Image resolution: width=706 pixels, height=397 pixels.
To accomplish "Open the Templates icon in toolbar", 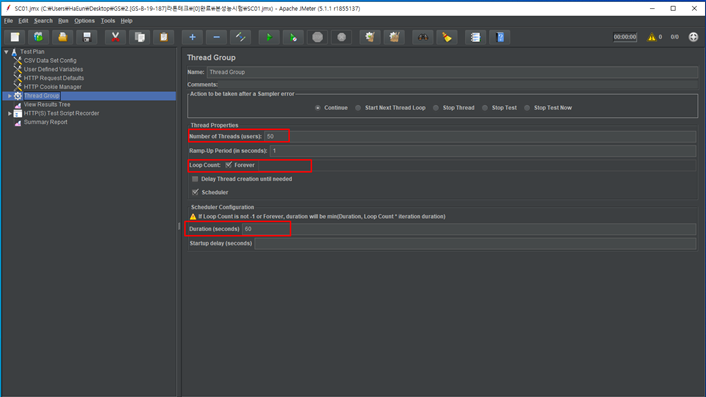I will click(x=39, y=37).
